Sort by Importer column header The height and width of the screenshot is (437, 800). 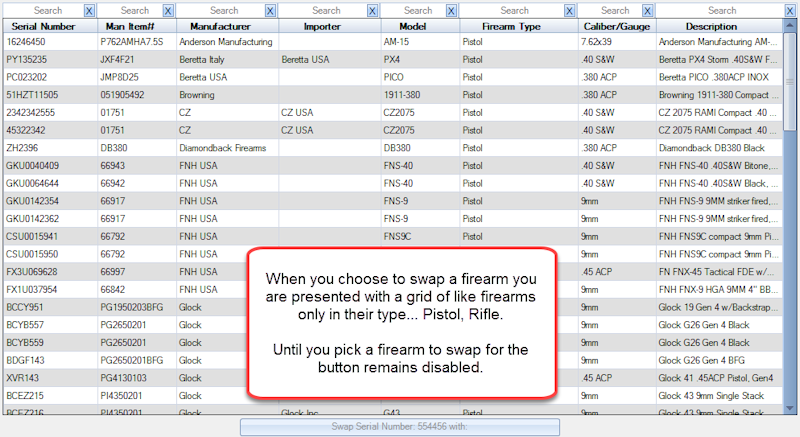[x=330, y=27]
